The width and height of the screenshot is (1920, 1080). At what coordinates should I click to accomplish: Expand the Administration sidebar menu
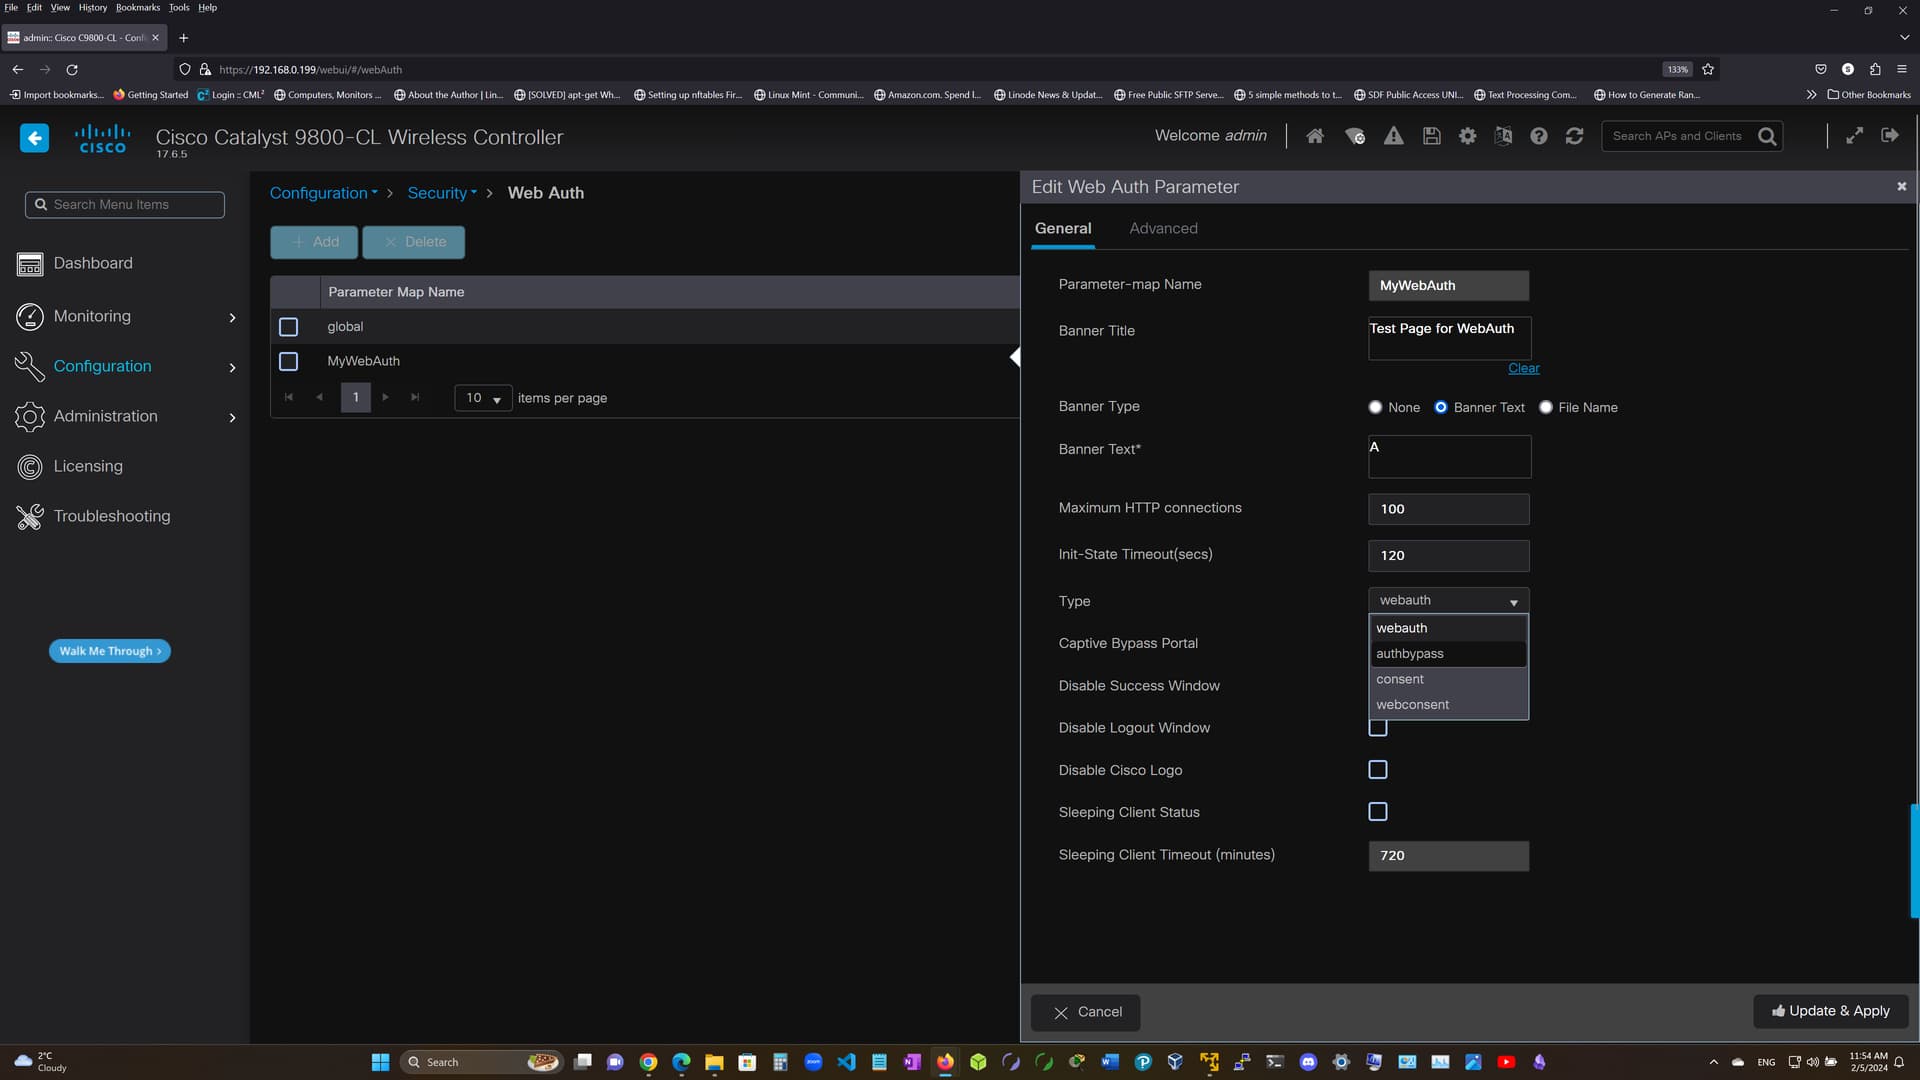point(125,416)
